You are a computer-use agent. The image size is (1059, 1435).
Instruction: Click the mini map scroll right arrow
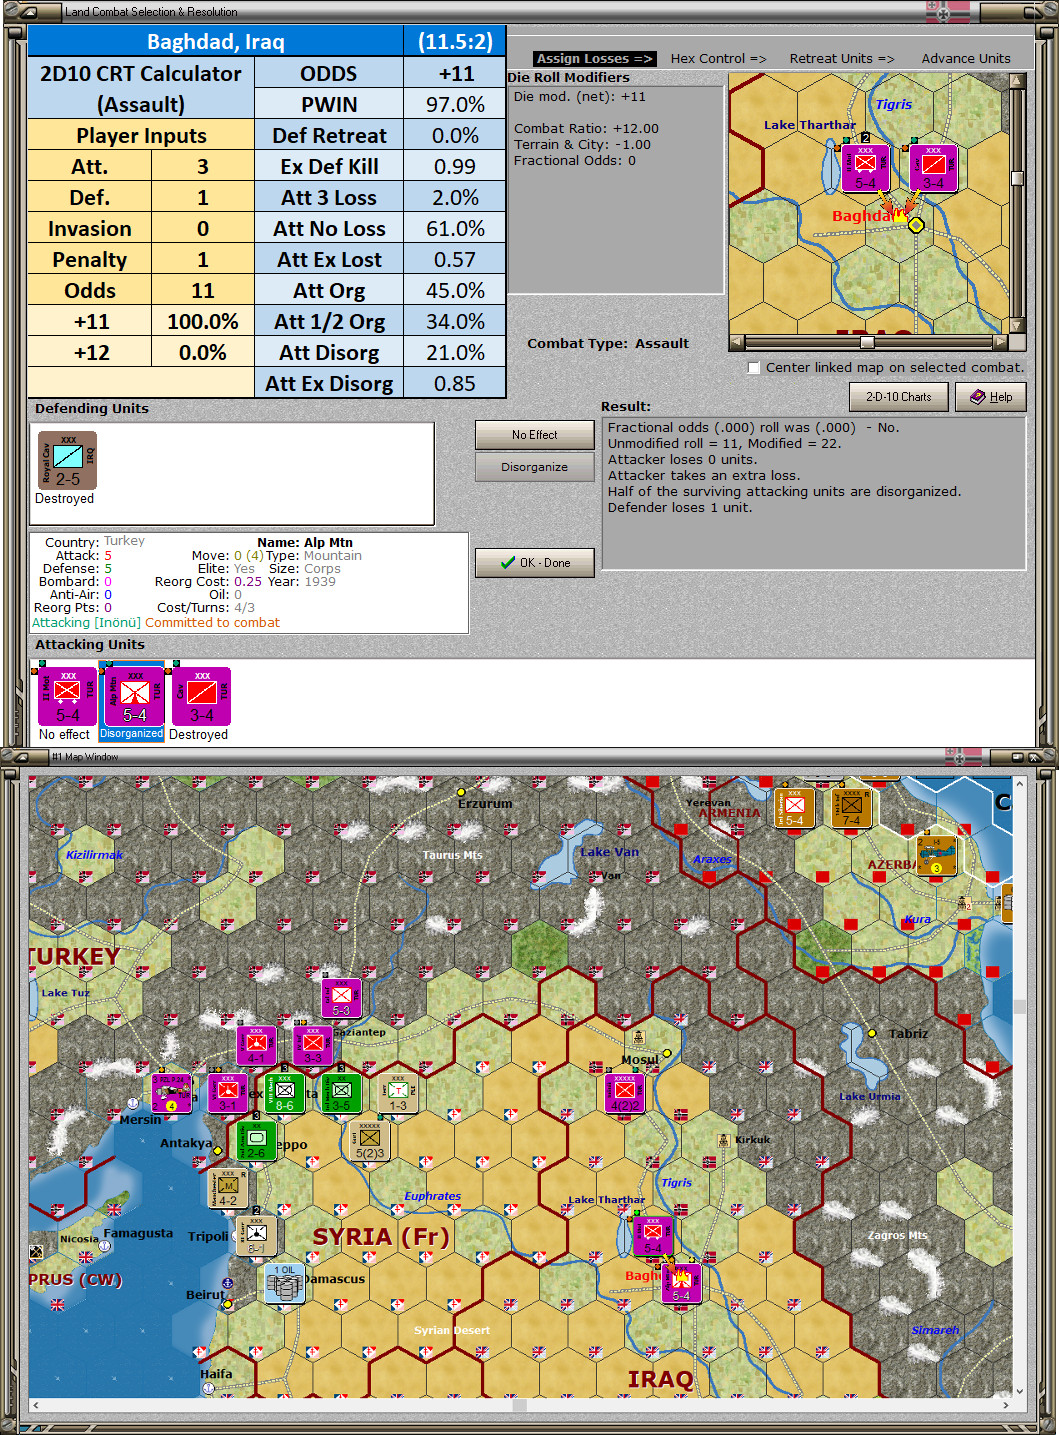point(1000,342)
